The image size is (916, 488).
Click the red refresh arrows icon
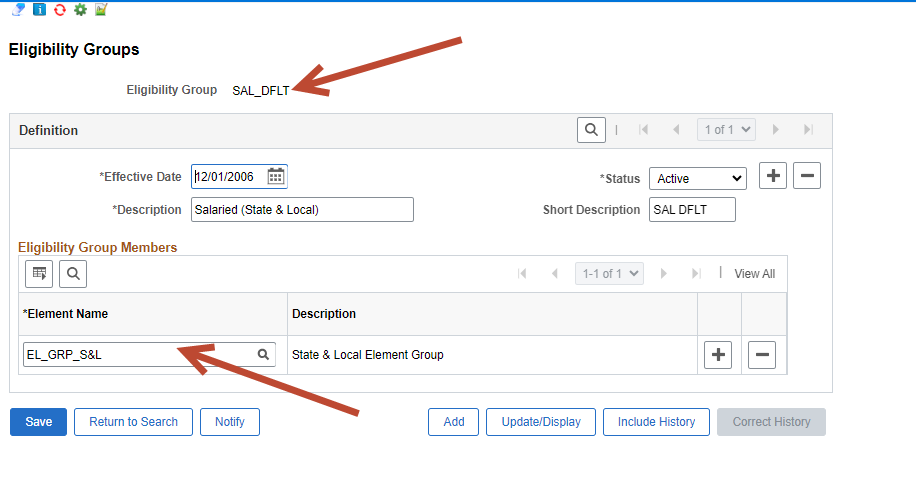click(60, 9)
